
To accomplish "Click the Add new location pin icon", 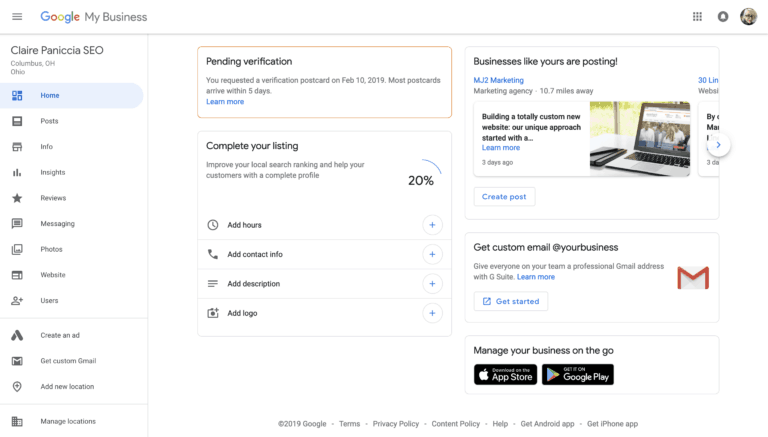I will click(x=17, y=387).
